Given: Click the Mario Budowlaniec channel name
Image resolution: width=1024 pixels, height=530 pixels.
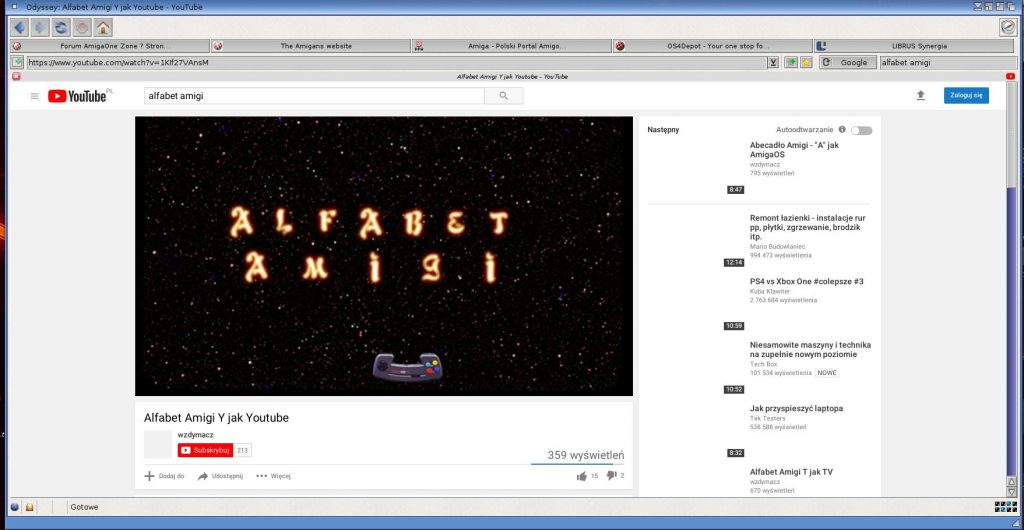Looking at the screenshot, I should click(x=778, y=247).
